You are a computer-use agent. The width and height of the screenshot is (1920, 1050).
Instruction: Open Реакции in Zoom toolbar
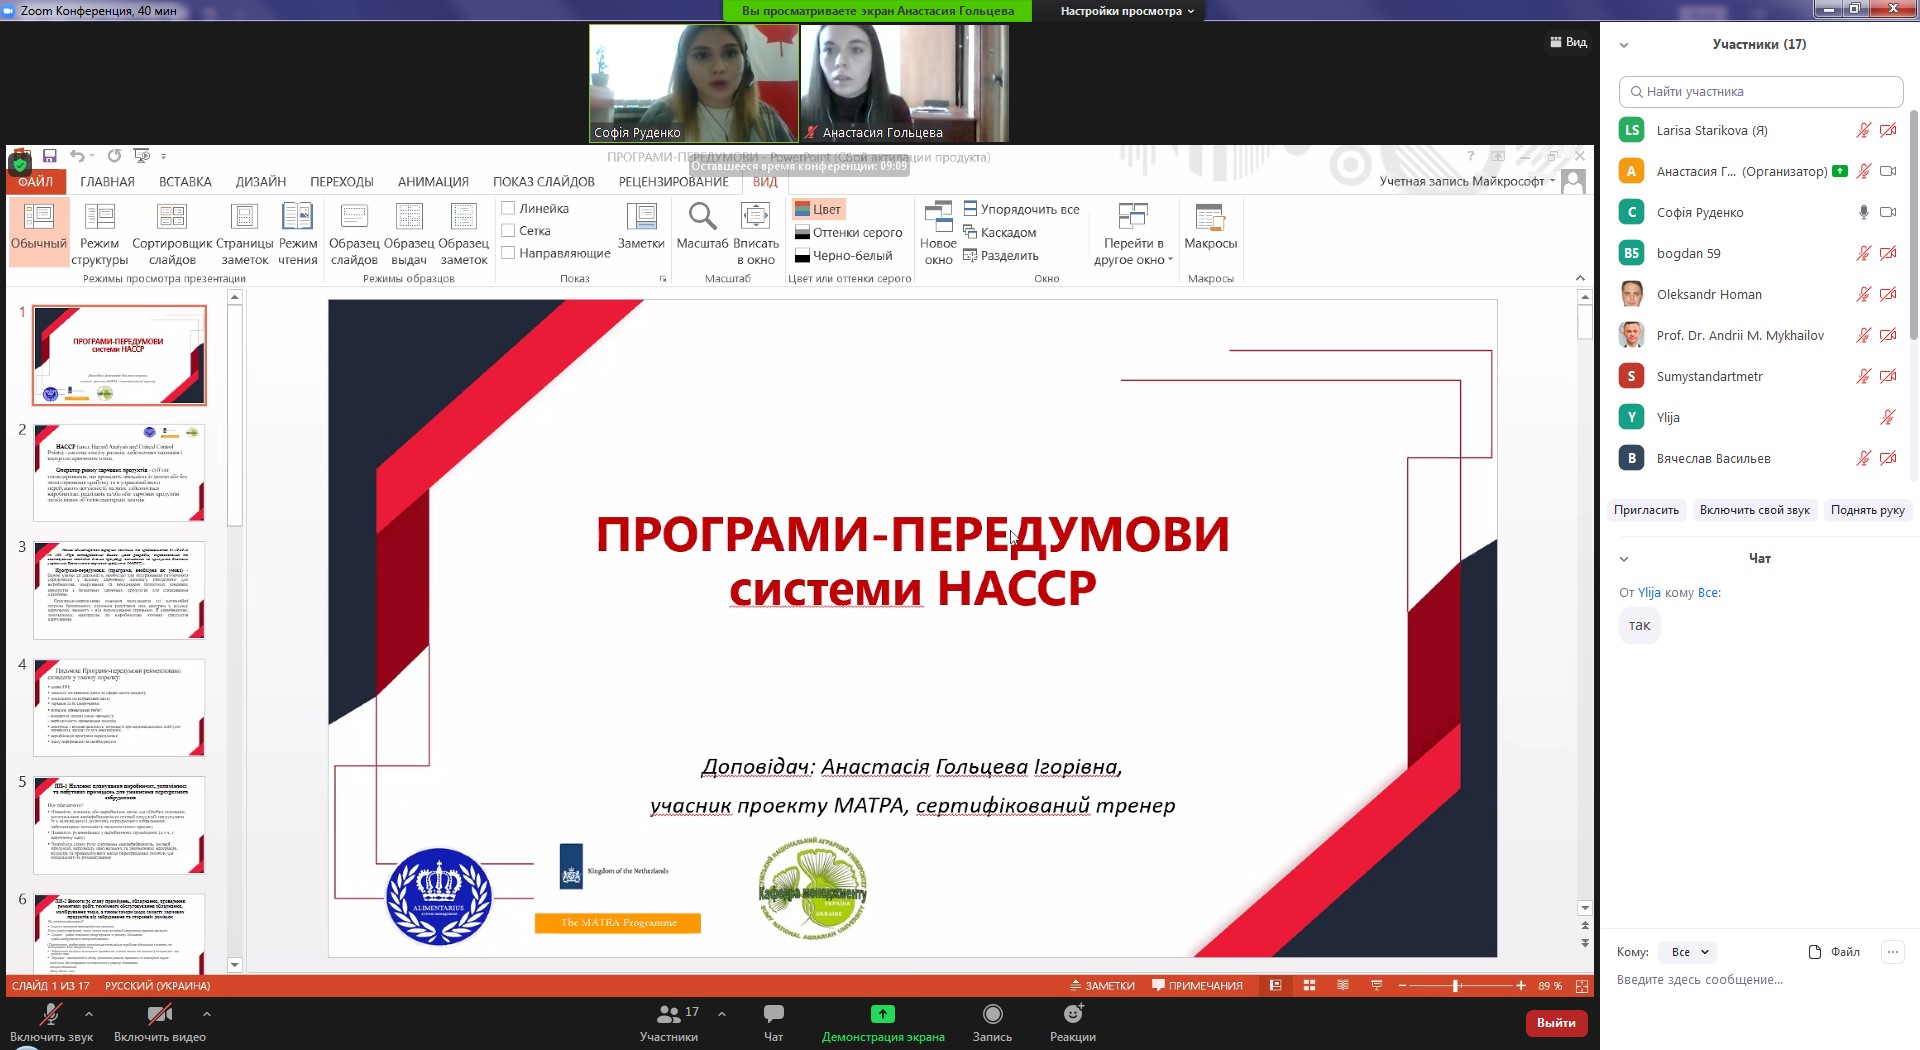click(1073, 1023)
